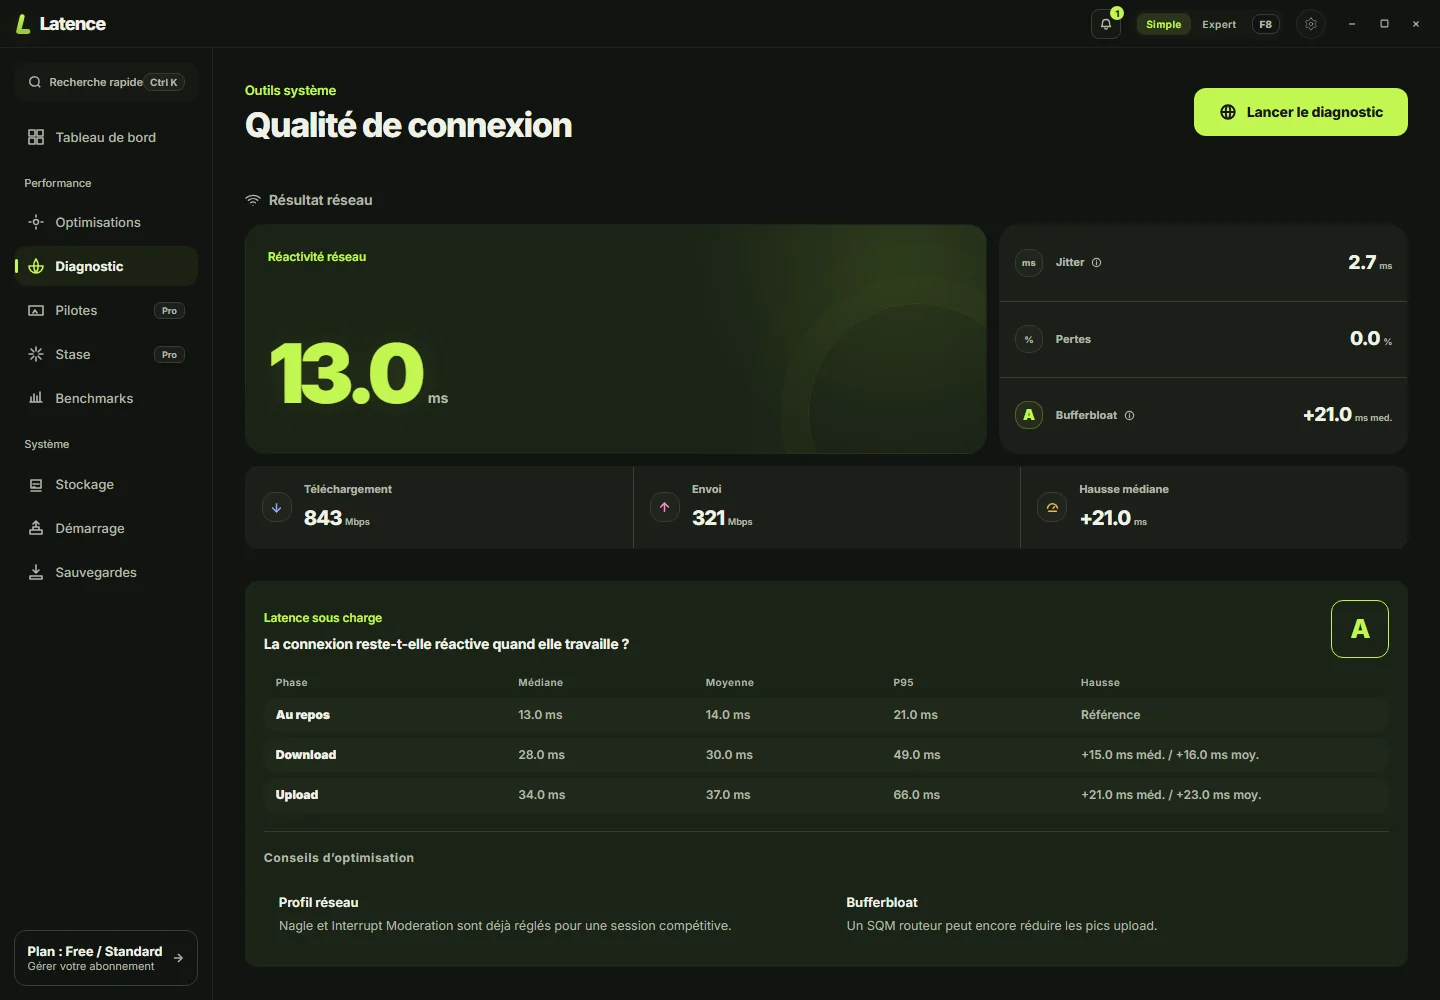Click the Téléchargement down-arrow icon
This screenshot has height=1000, width=1440.
click(x=277, y=508)
